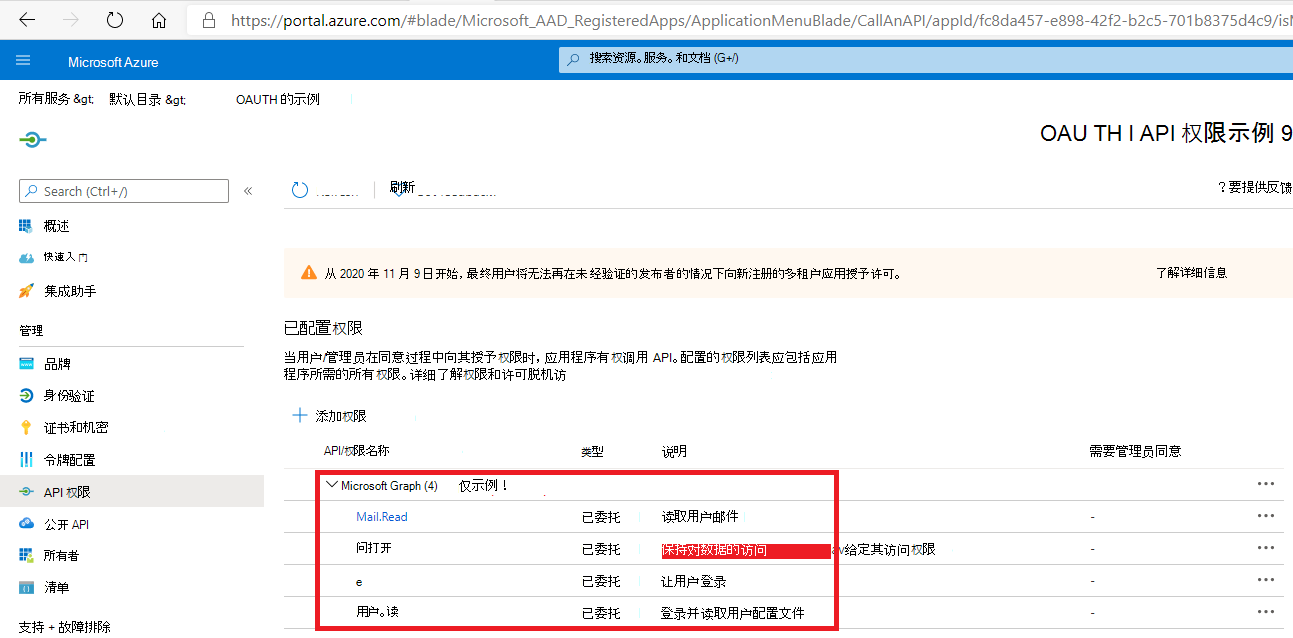The height and width of the screenshot is (638, 1293).
Task: Reload the page with browser refresh icon
Action: click(115, 19)
